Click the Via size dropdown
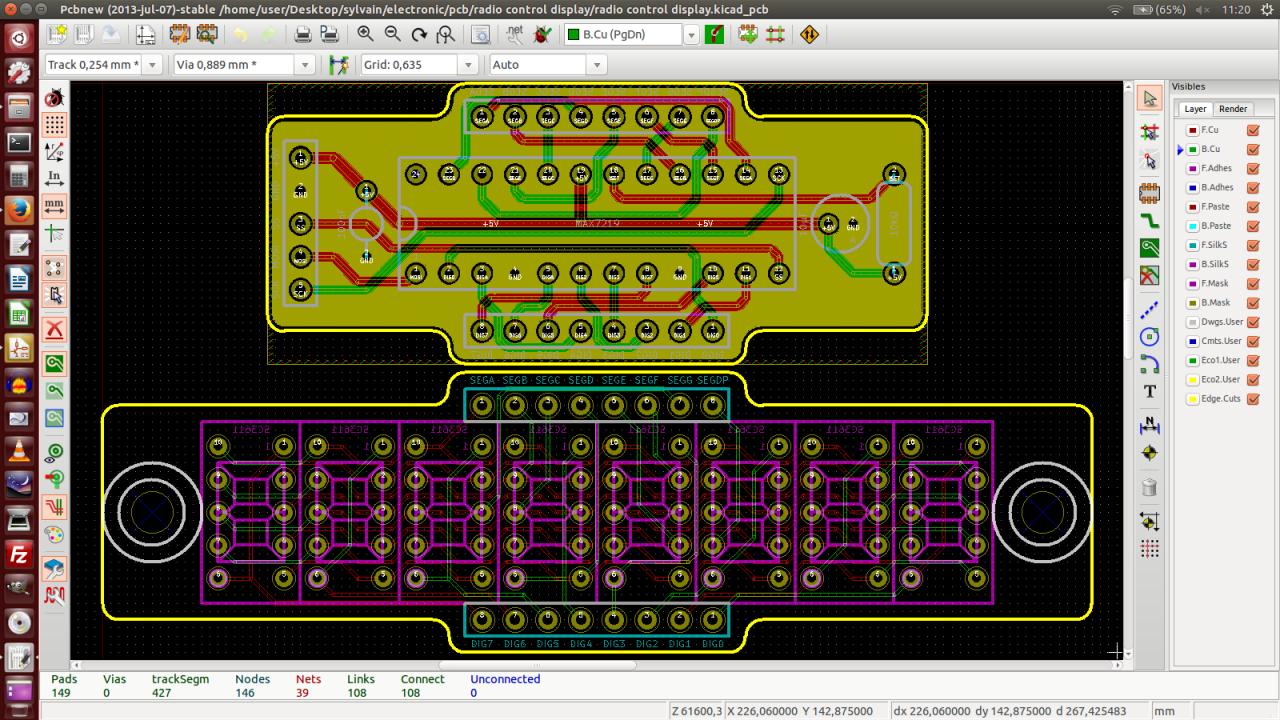Viewport: 1280px width, 720px height. click(305, 65)
